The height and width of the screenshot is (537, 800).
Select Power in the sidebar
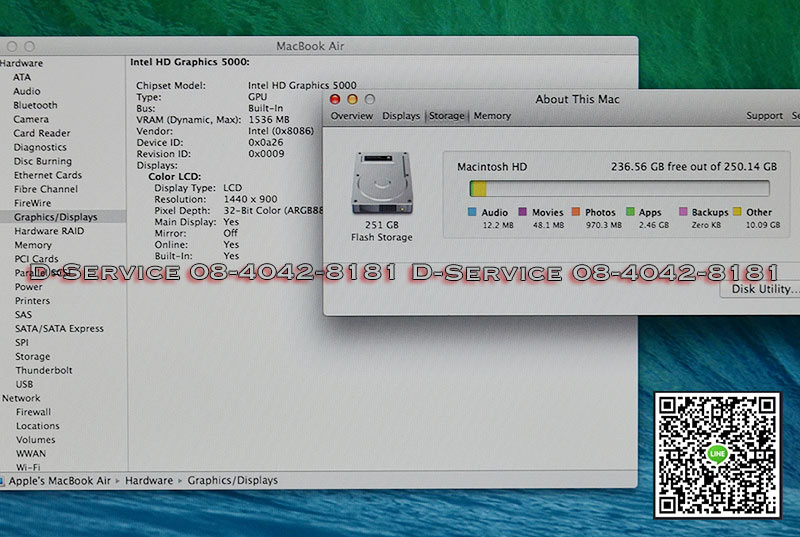coord(29,287)
